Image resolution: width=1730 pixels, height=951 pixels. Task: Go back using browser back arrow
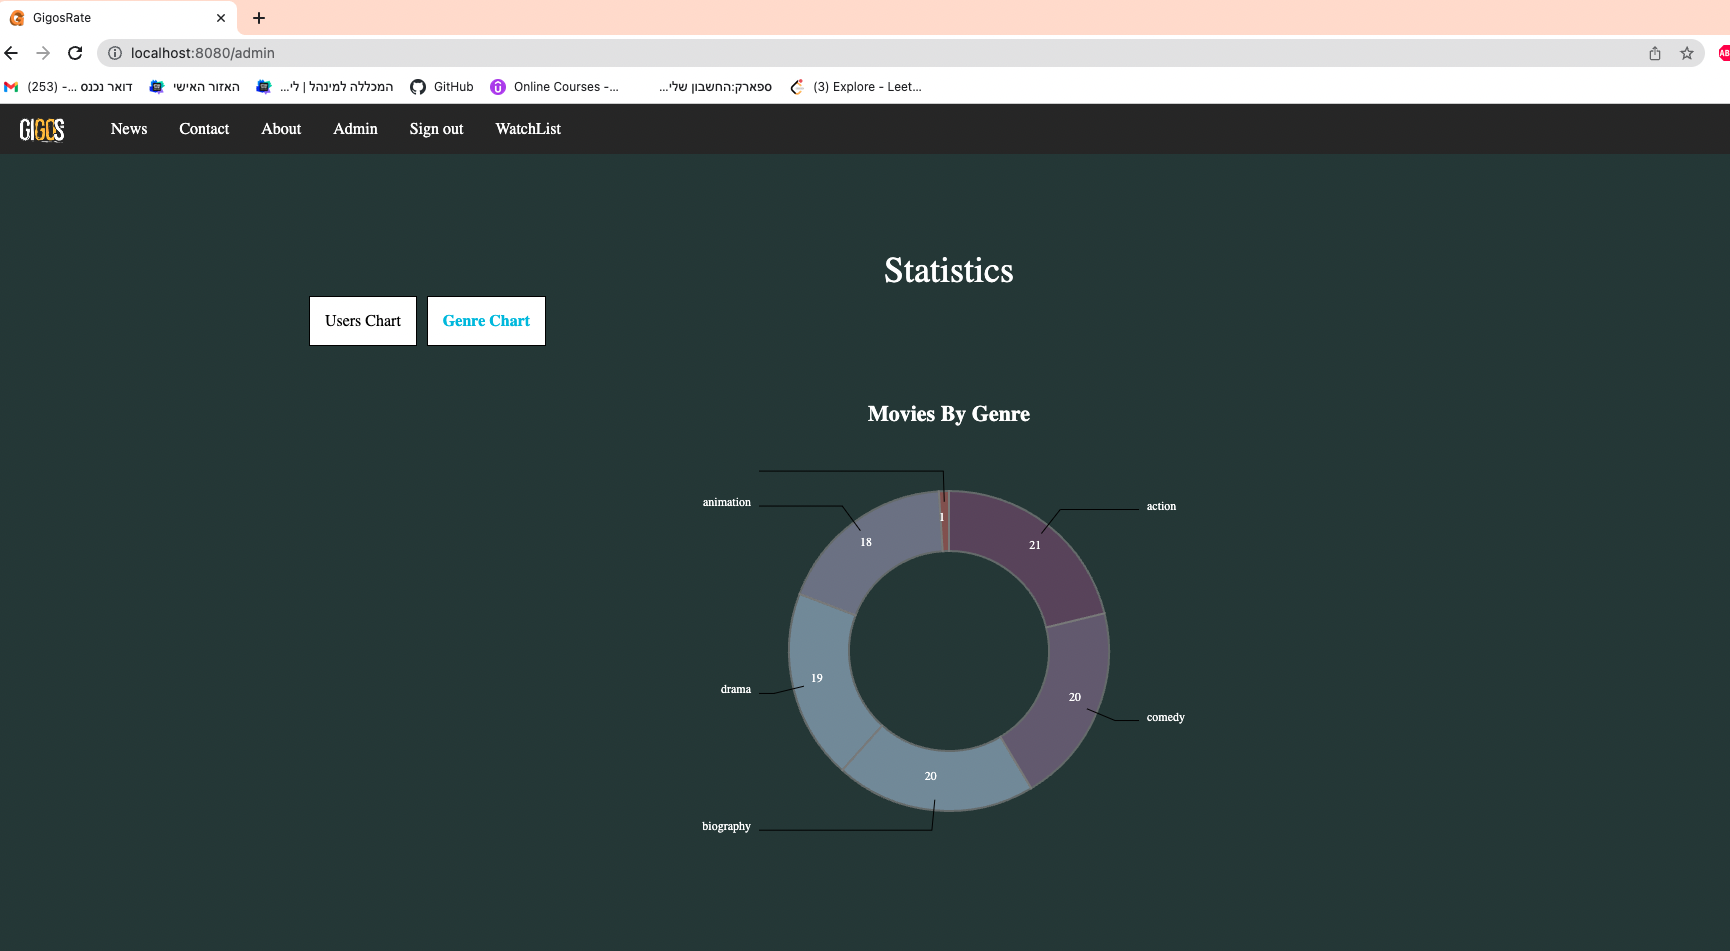coord(11,53)
